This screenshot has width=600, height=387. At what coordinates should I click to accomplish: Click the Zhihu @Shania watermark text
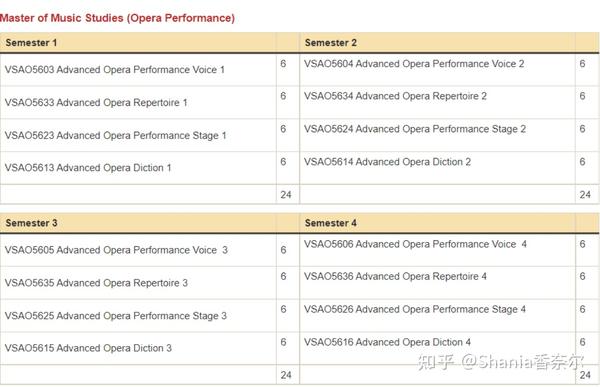pos(501,362)
